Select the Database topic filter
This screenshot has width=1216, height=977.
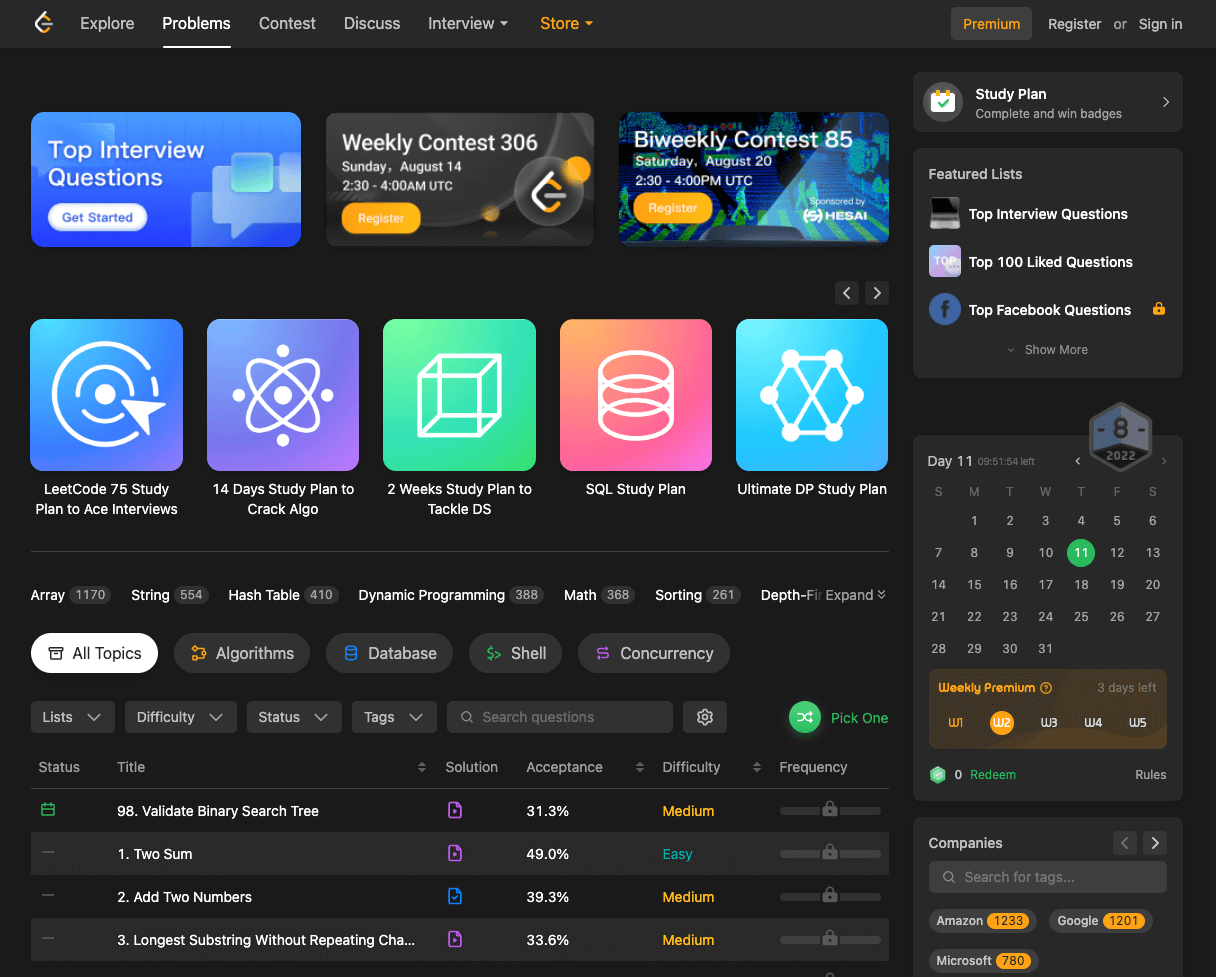coord(389,653)
